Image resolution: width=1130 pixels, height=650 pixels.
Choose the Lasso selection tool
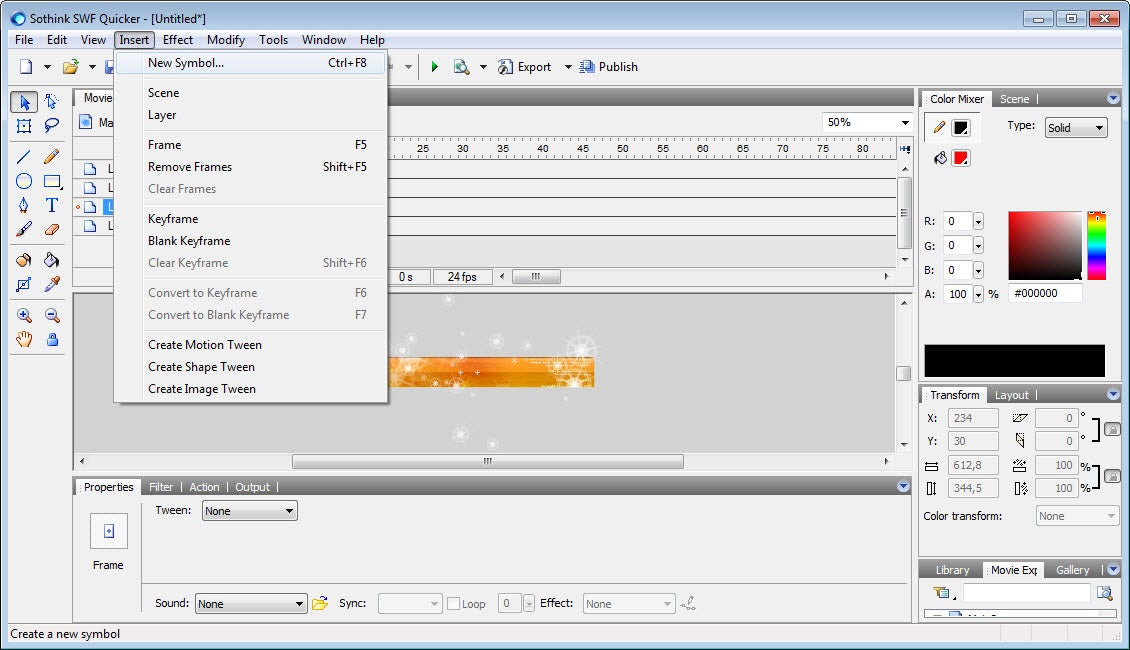point(52,126)
